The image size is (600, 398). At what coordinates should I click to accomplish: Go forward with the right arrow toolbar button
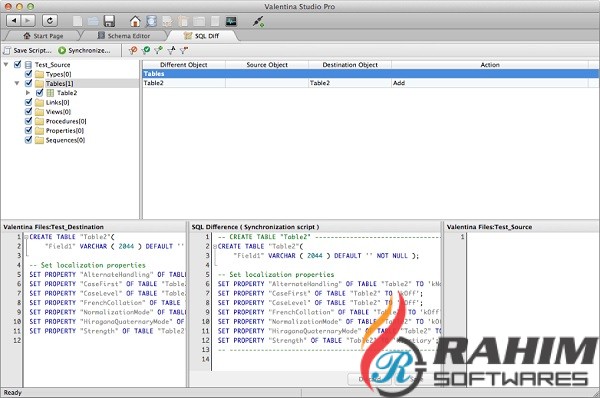[28, 21]
